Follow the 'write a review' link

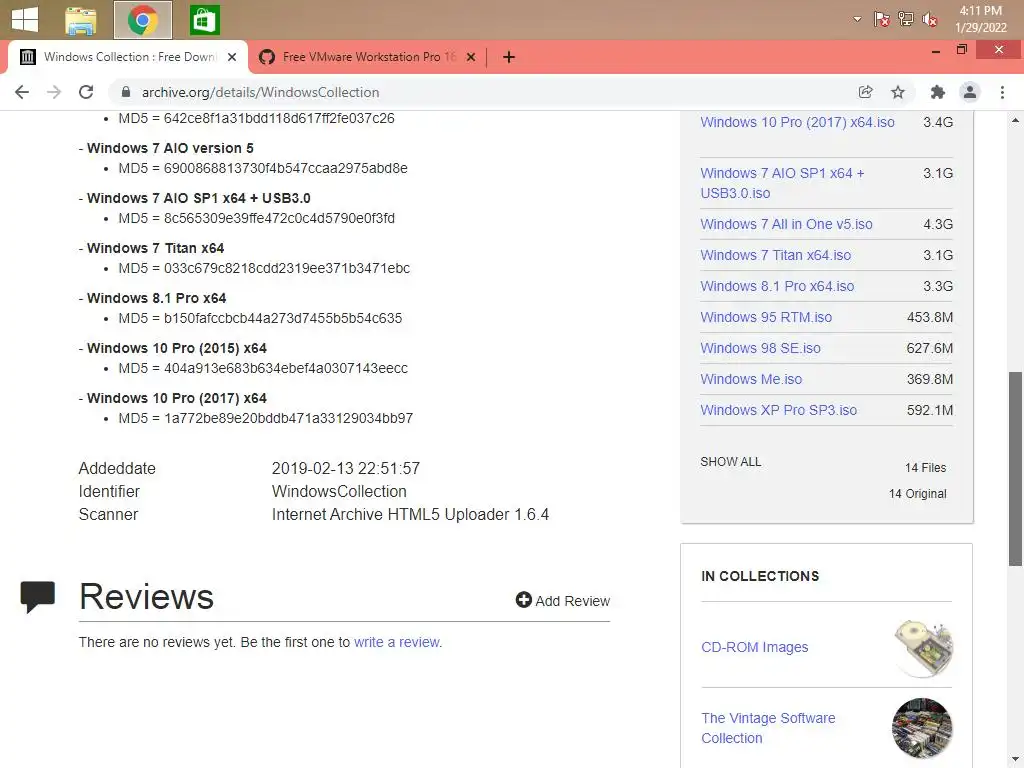pos(396,642)
